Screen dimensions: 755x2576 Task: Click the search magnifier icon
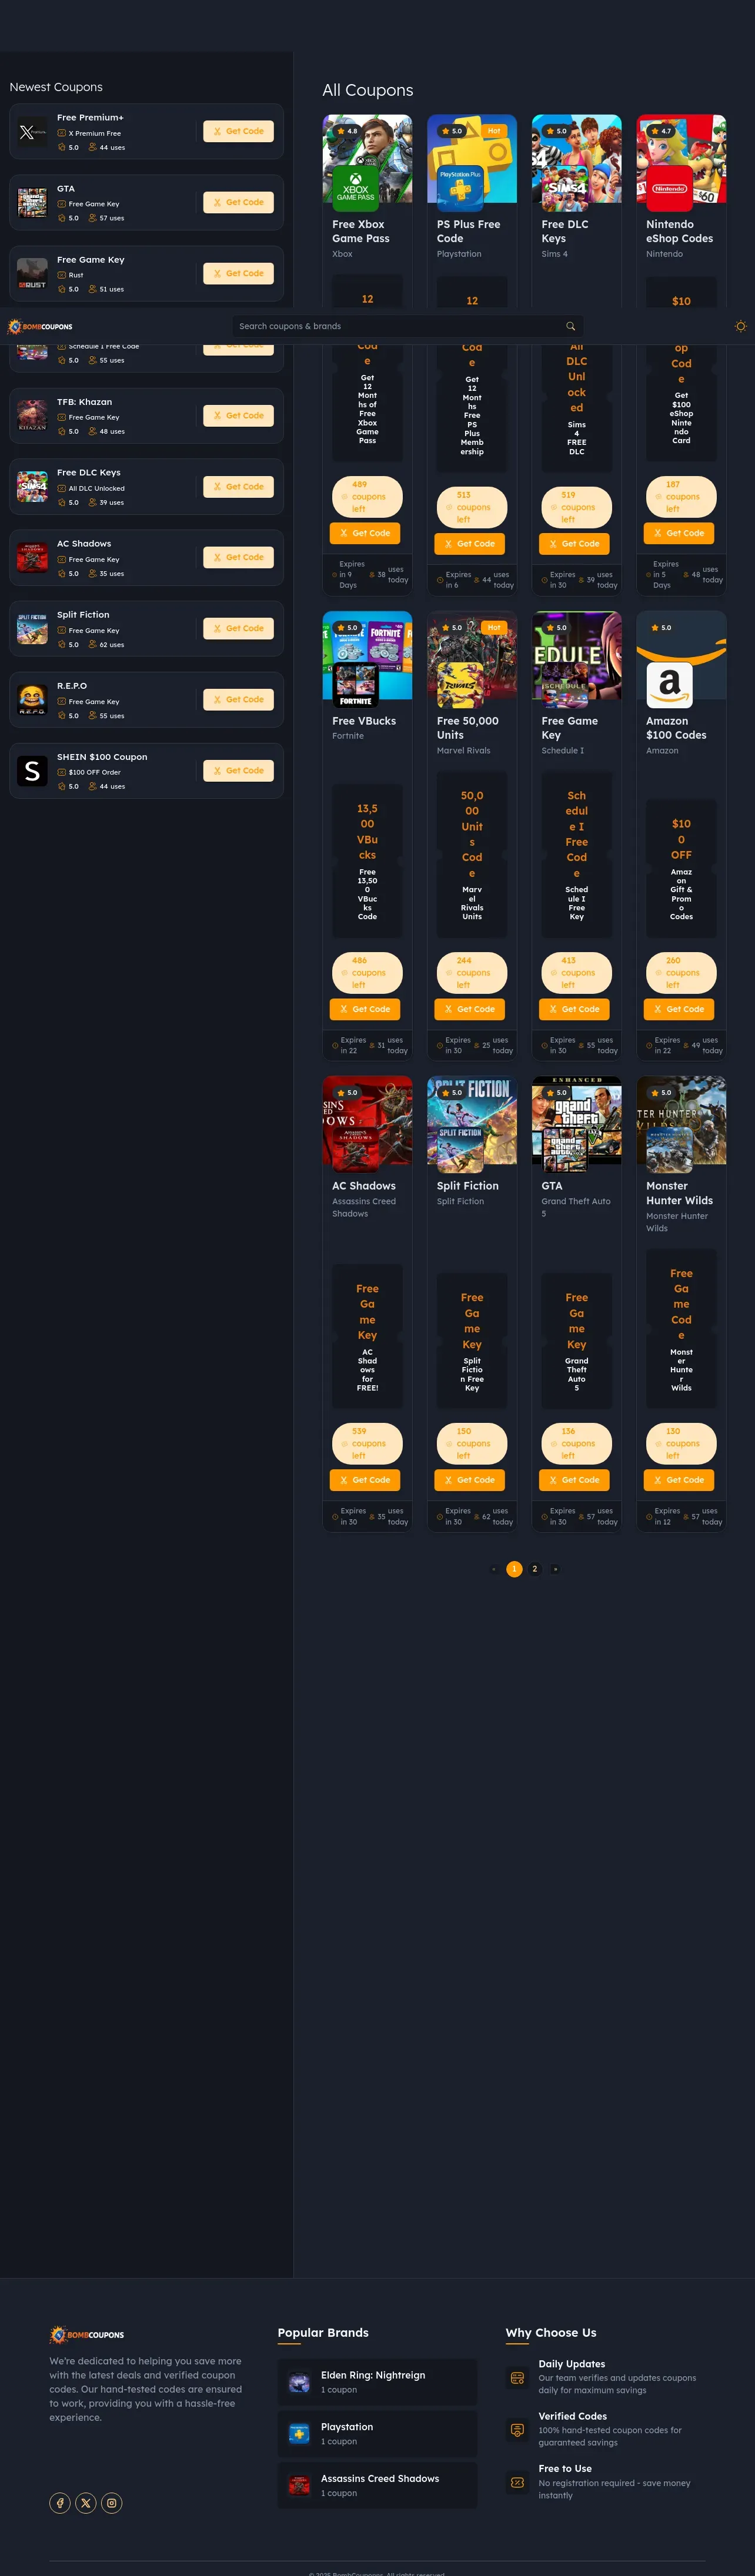coord(570,326)
